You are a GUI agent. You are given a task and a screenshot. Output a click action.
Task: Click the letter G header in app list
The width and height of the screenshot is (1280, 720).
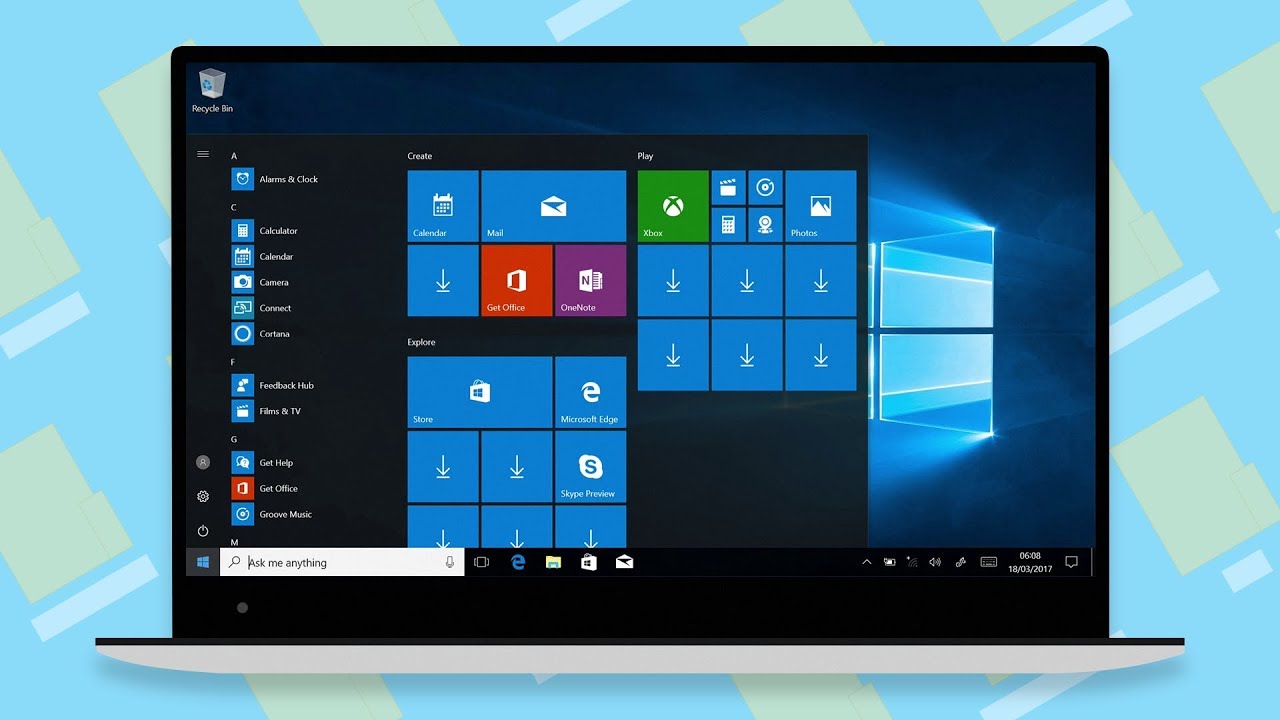[x=234, y=440]
